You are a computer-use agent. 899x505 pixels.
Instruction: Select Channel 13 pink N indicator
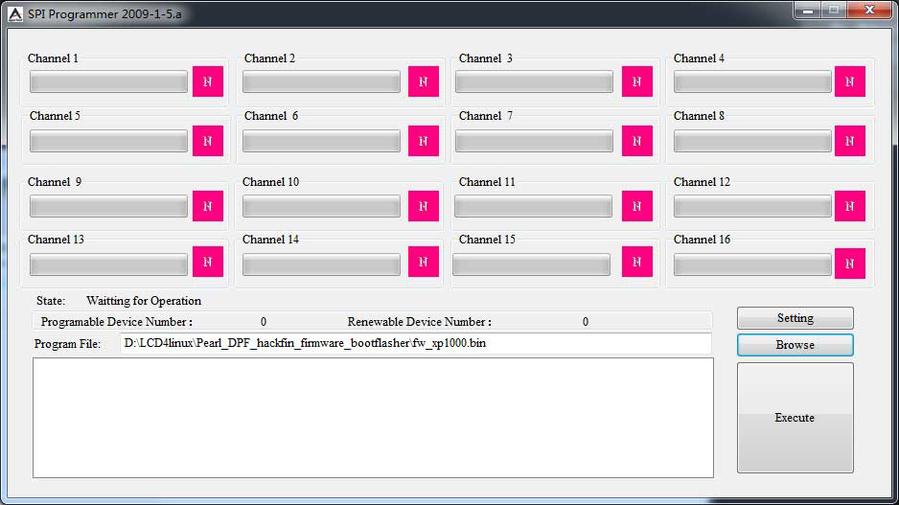coord(208,262)
